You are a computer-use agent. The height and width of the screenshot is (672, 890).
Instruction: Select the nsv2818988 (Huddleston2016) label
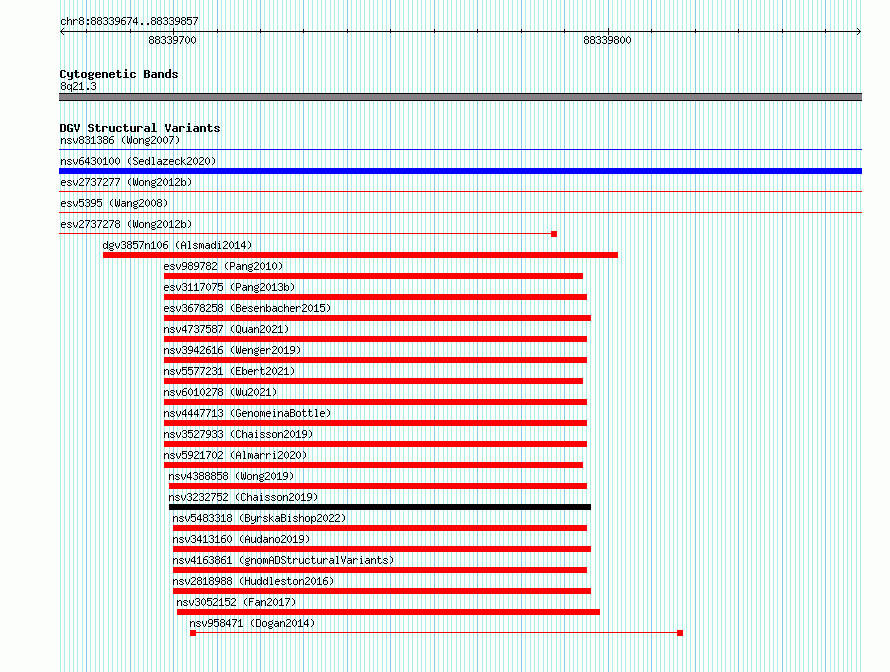(x=253, y=581)
